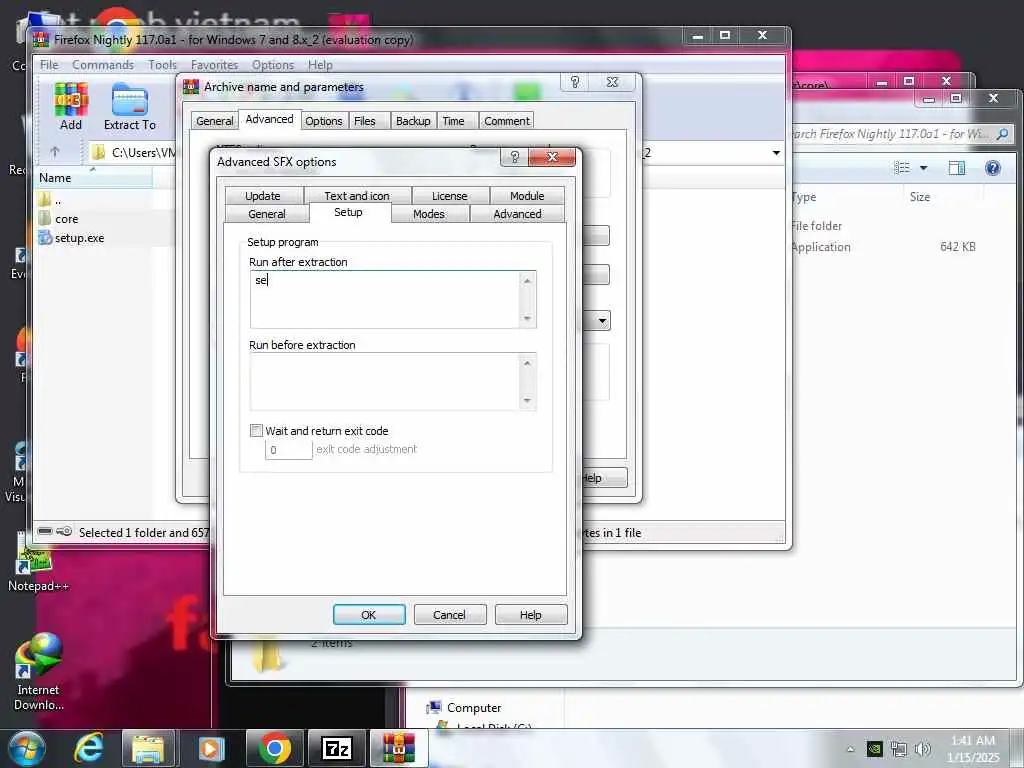Open the Explorer view options dropdown arrow
This screenshot has width=1024, height=768.
click(x=923, y=168)
